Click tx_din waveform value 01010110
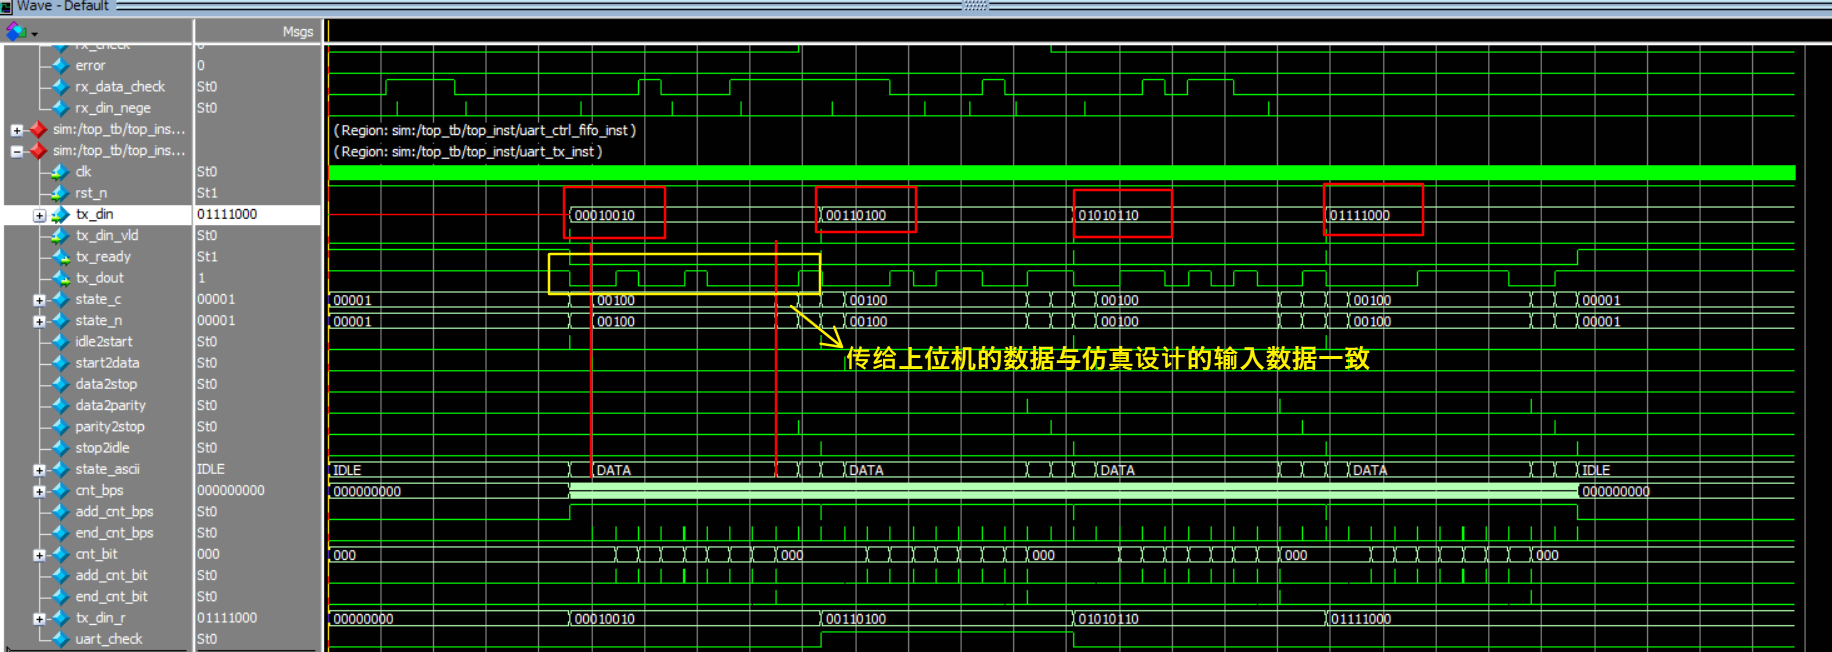Viewport: 1832px width, 652px height. tap(1108, 215)
